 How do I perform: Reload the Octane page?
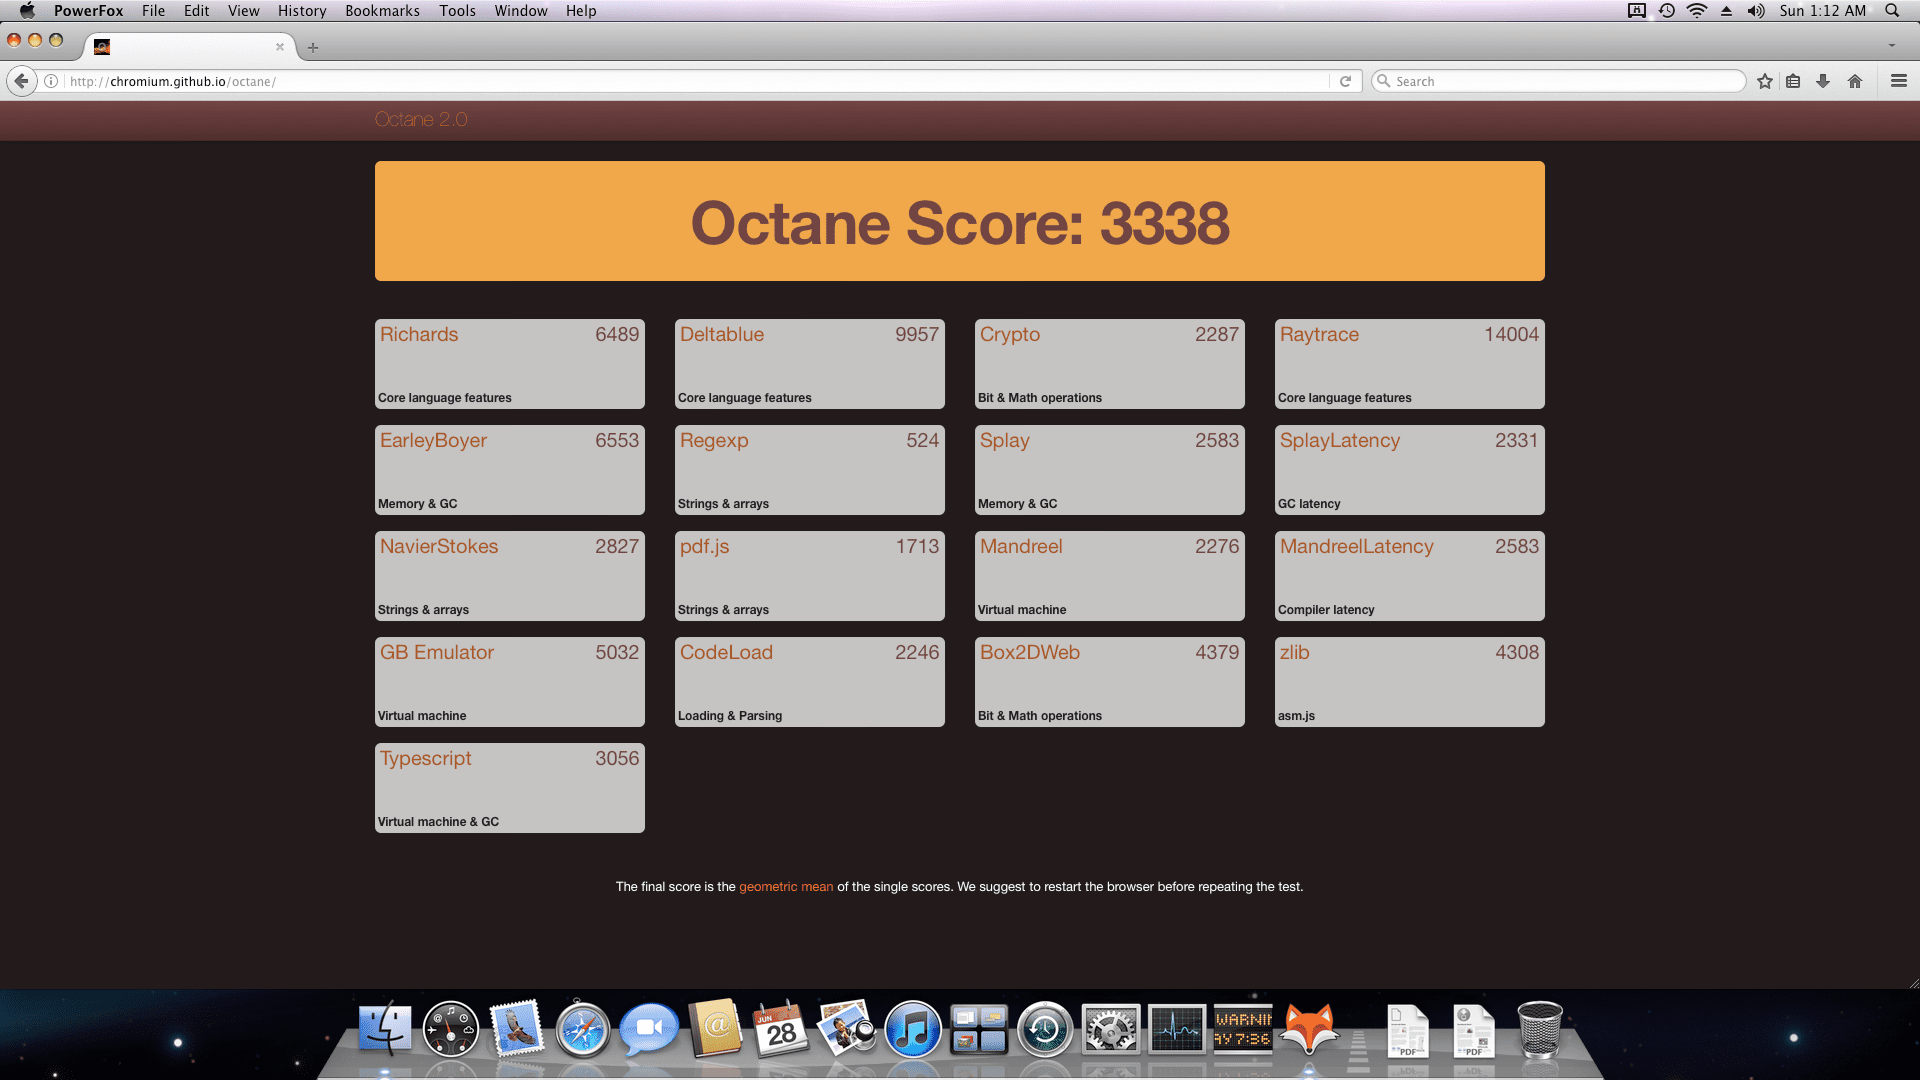pos(1345,81)
